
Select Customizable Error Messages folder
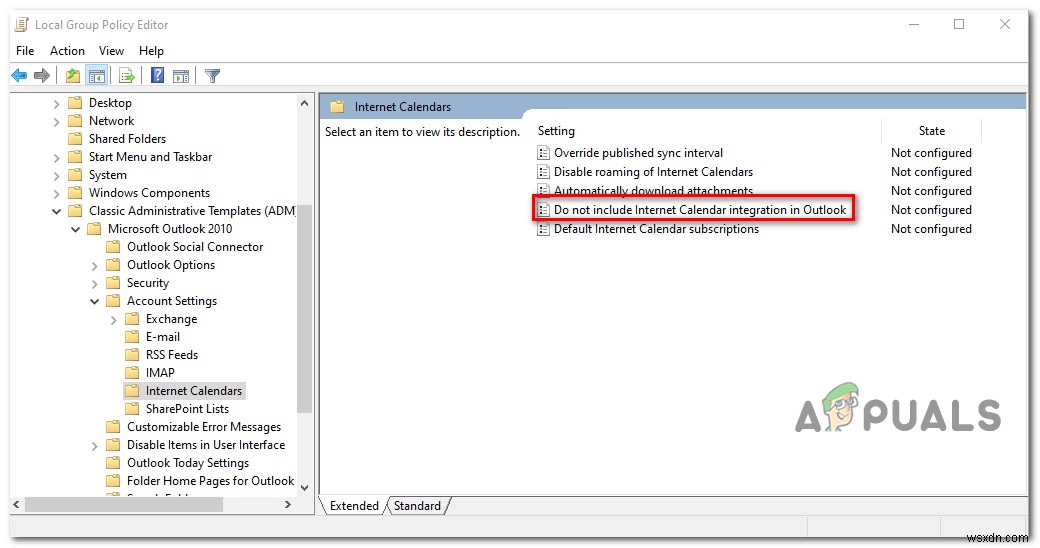tap(204, 427)
